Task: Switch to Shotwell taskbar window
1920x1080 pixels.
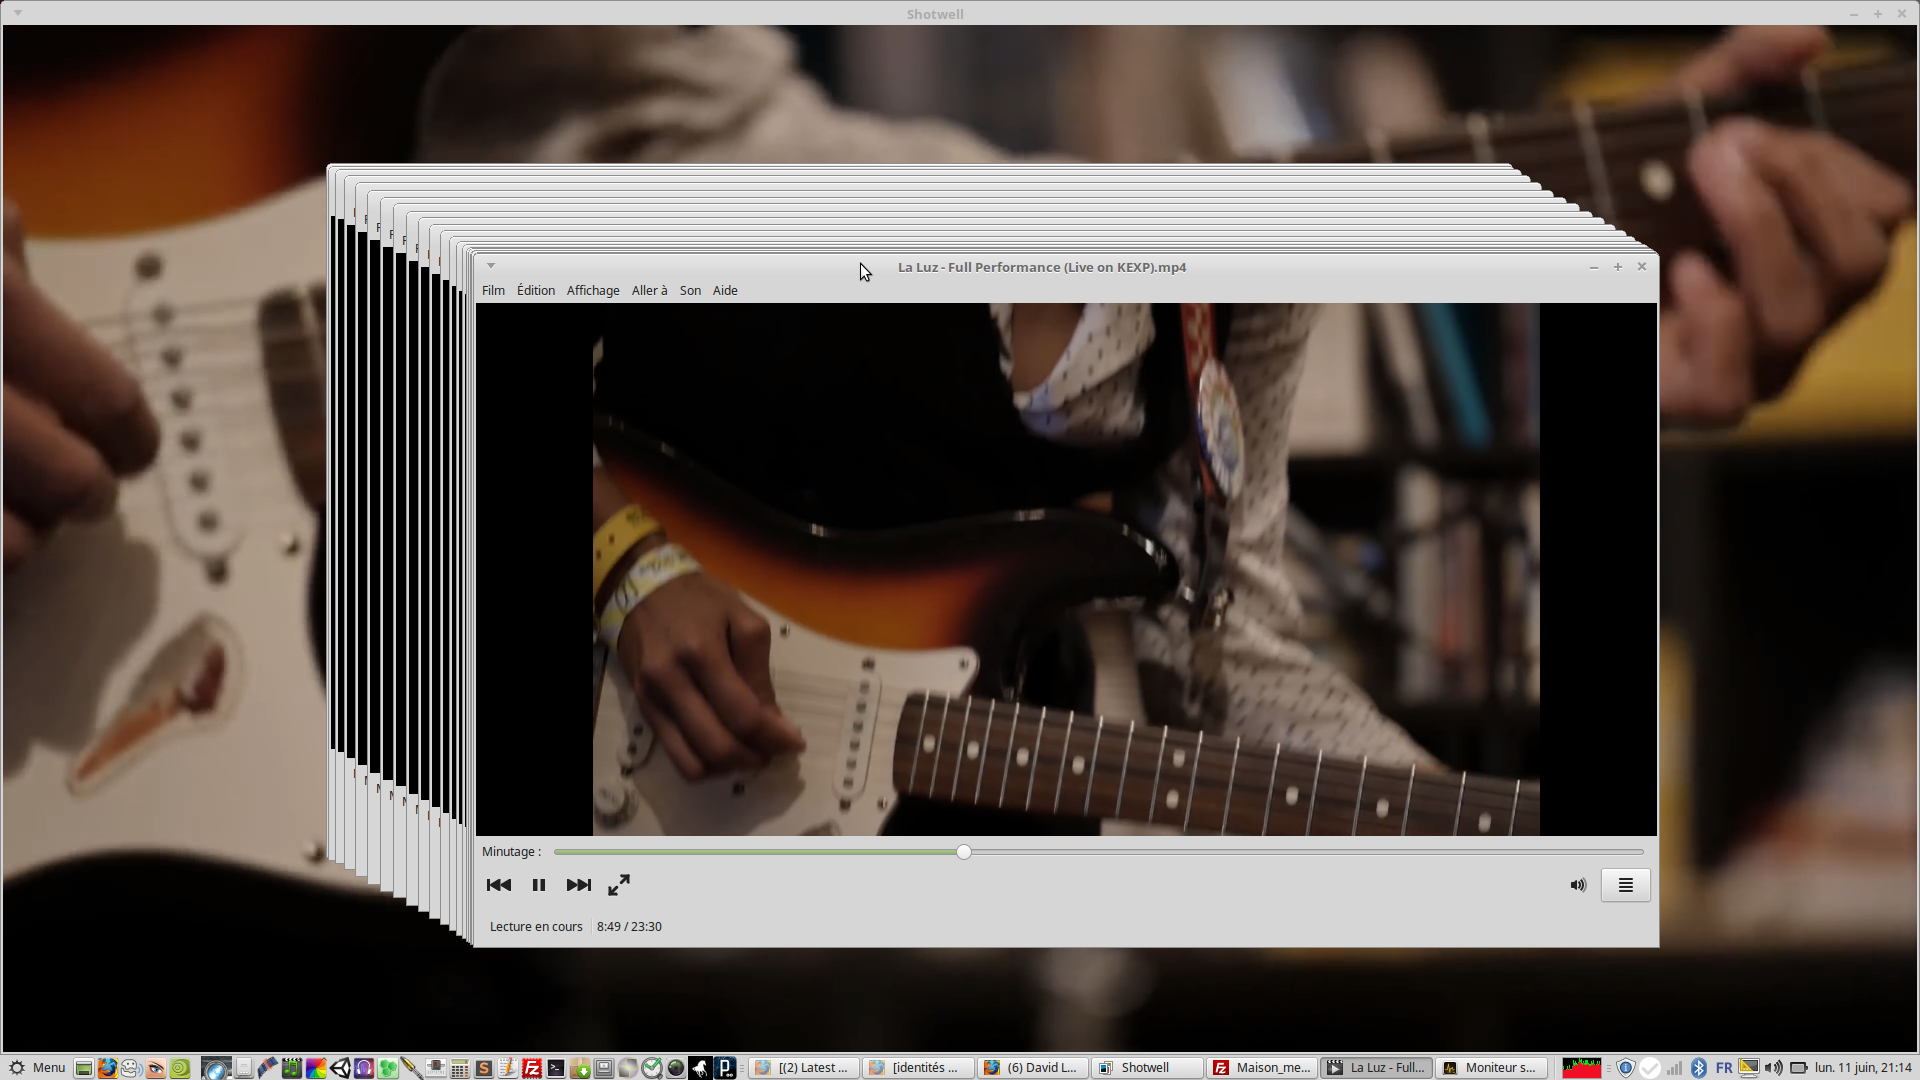Action: pos(1145,1068)
